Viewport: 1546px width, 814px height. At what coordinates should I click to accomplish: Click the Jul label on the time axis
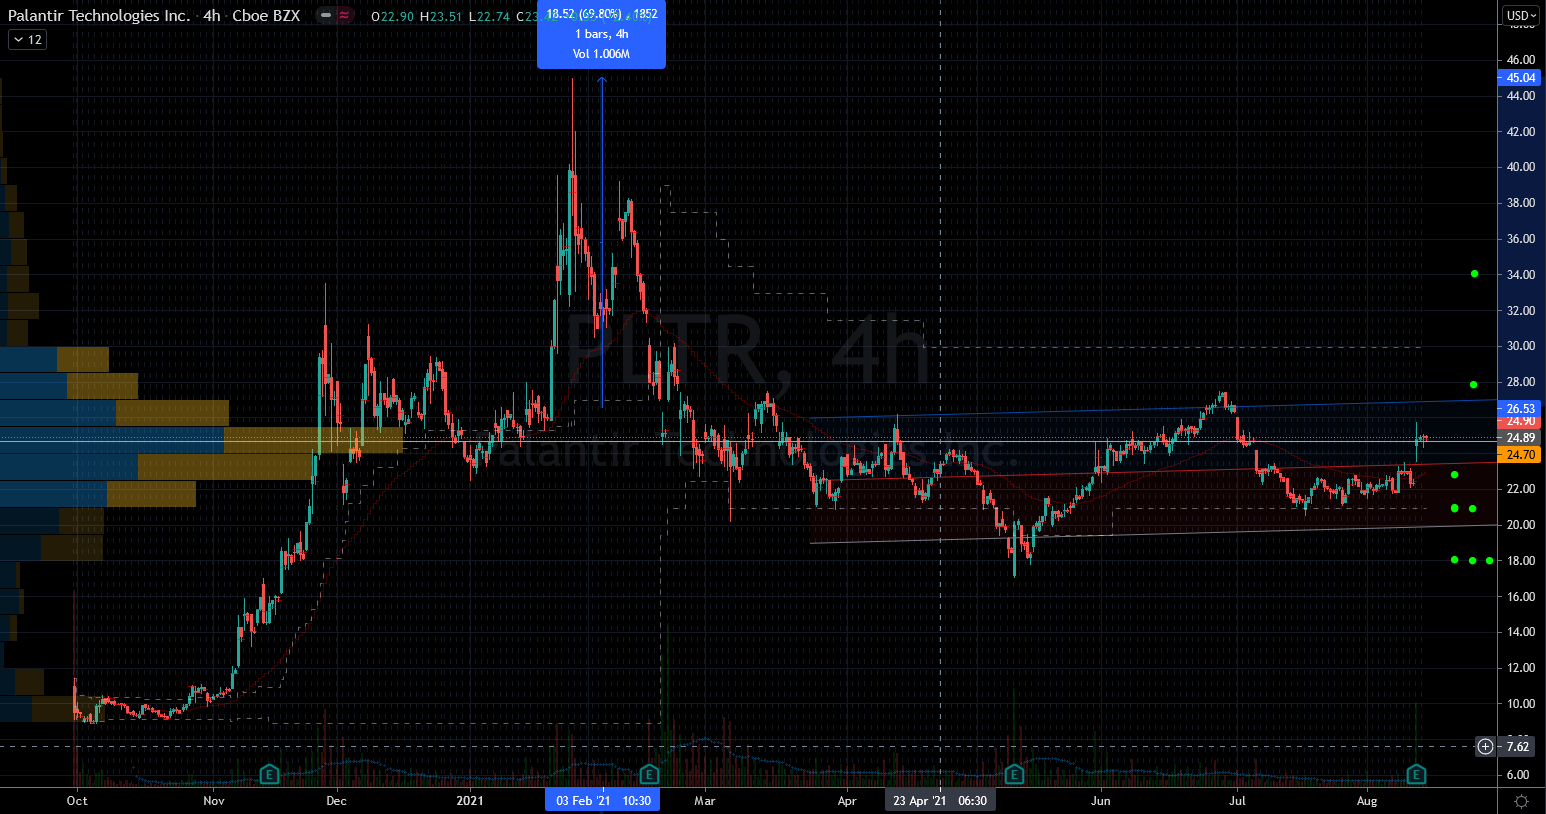pyautogui.click(x=1238, y=801)
